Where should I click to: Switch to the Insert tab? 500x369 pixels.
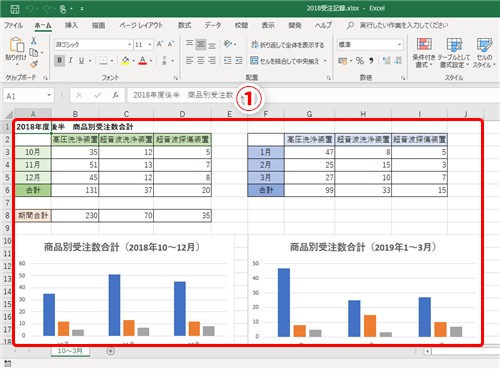click(x=71, y=25)
